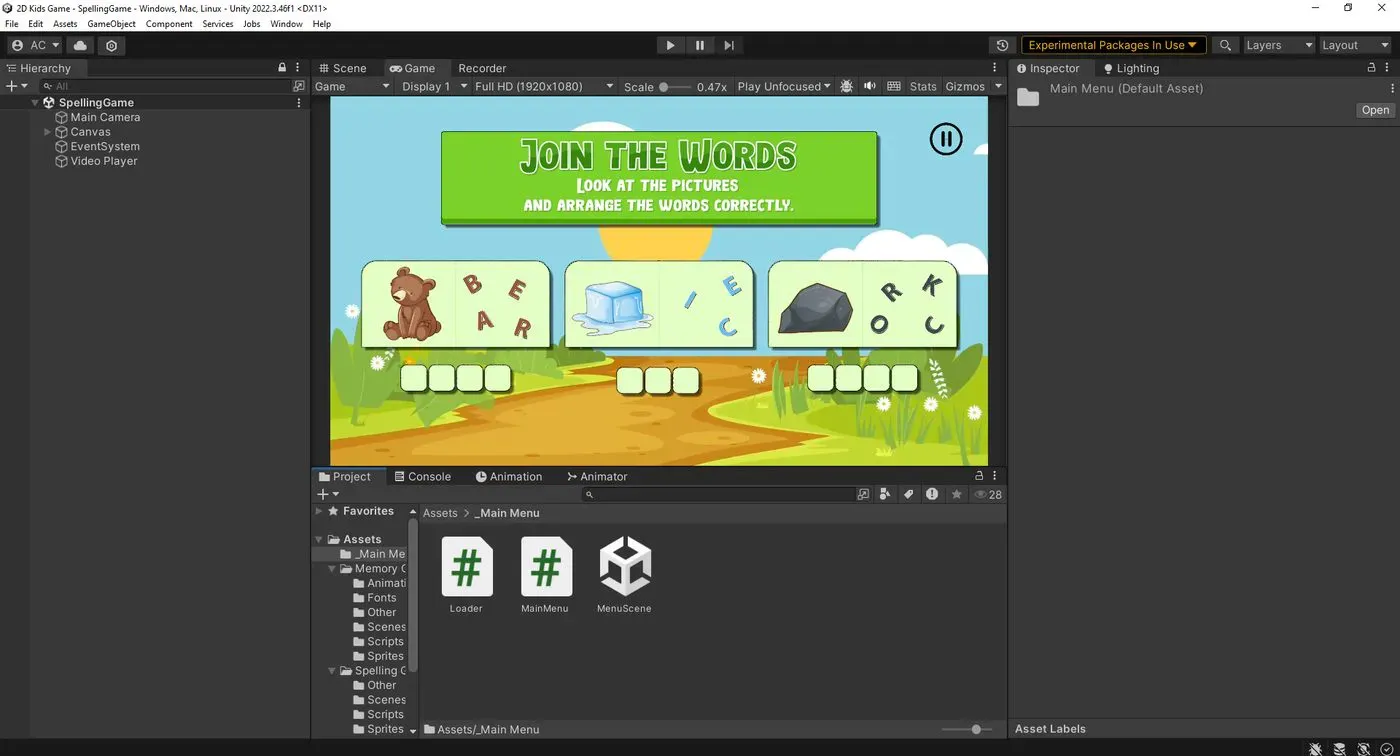Select the MenuScene scene asset
Viewport: 1400px width, 756px height.
coord(624,575)
